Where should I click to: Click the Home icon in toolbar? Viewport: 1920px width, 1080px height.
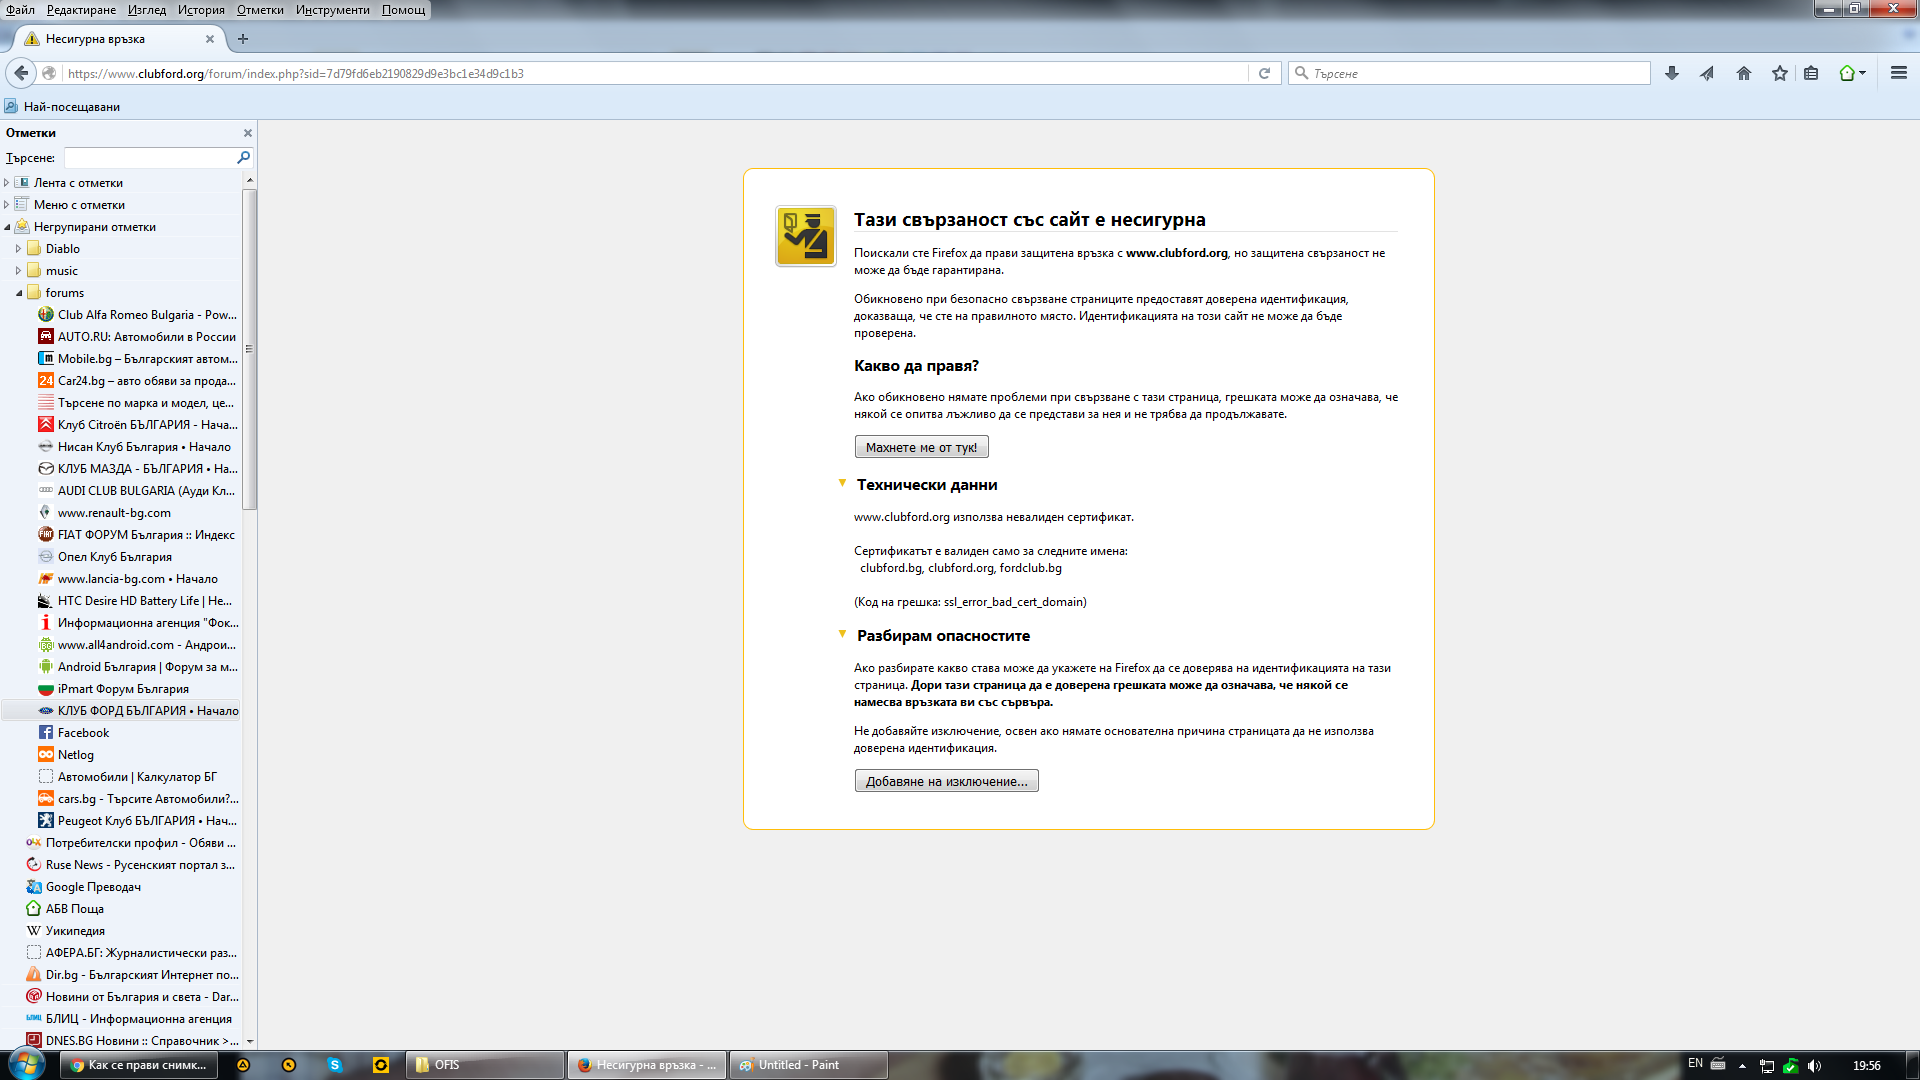click(1743, 73)
